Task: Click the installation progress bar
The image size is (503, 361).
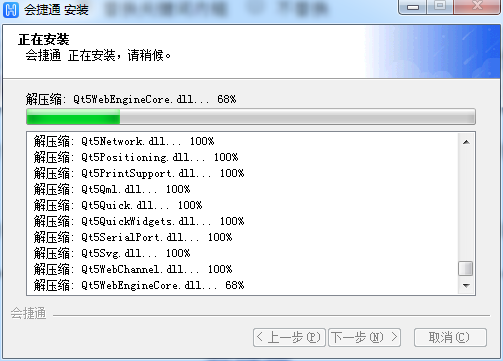Action: pyautogui.click(x=251, y=117)
